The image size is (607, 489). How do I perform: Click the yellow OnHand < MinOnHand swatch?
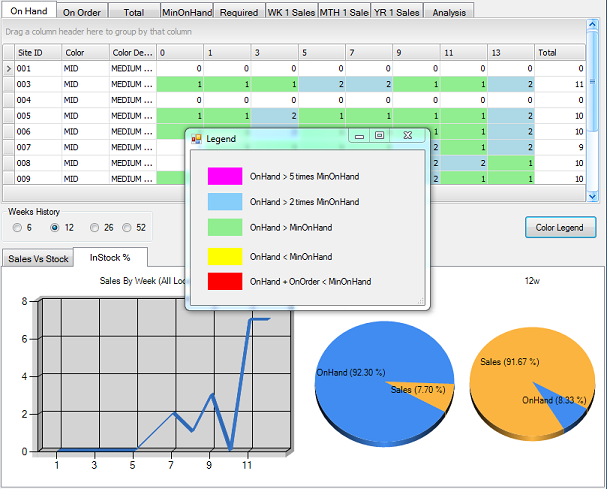coord(225,256)
